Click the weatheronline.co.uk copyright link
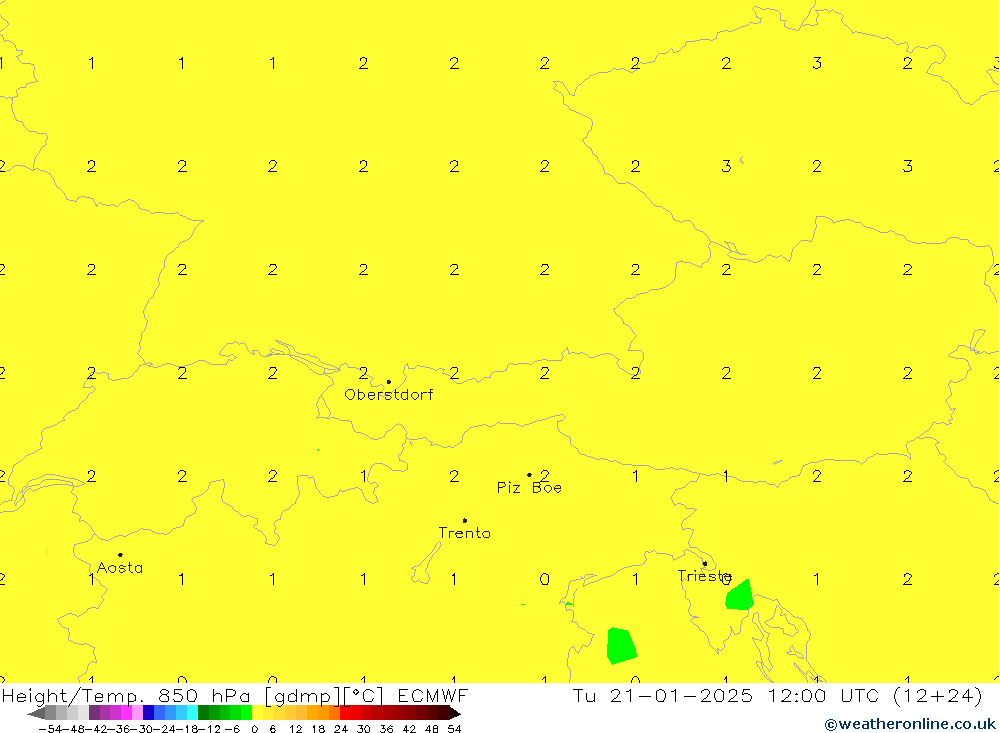The image size is (1000, 733). coord(910,724)
